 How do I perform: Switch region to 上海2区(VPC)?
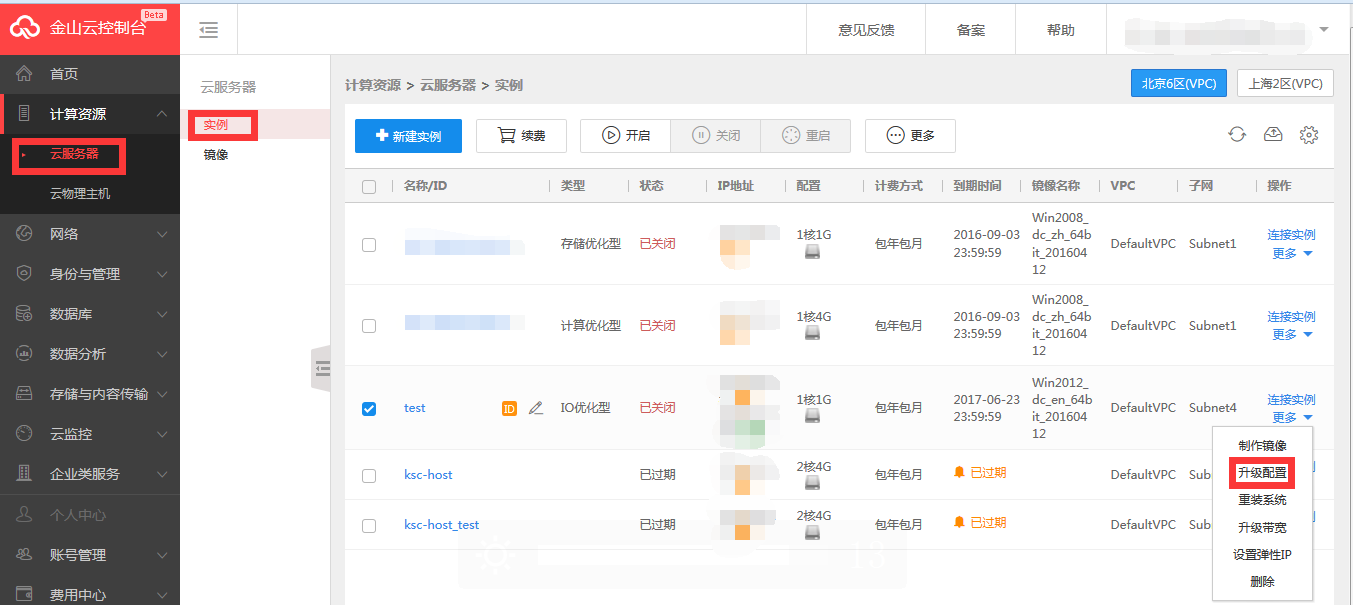[x=1285, y=84]
